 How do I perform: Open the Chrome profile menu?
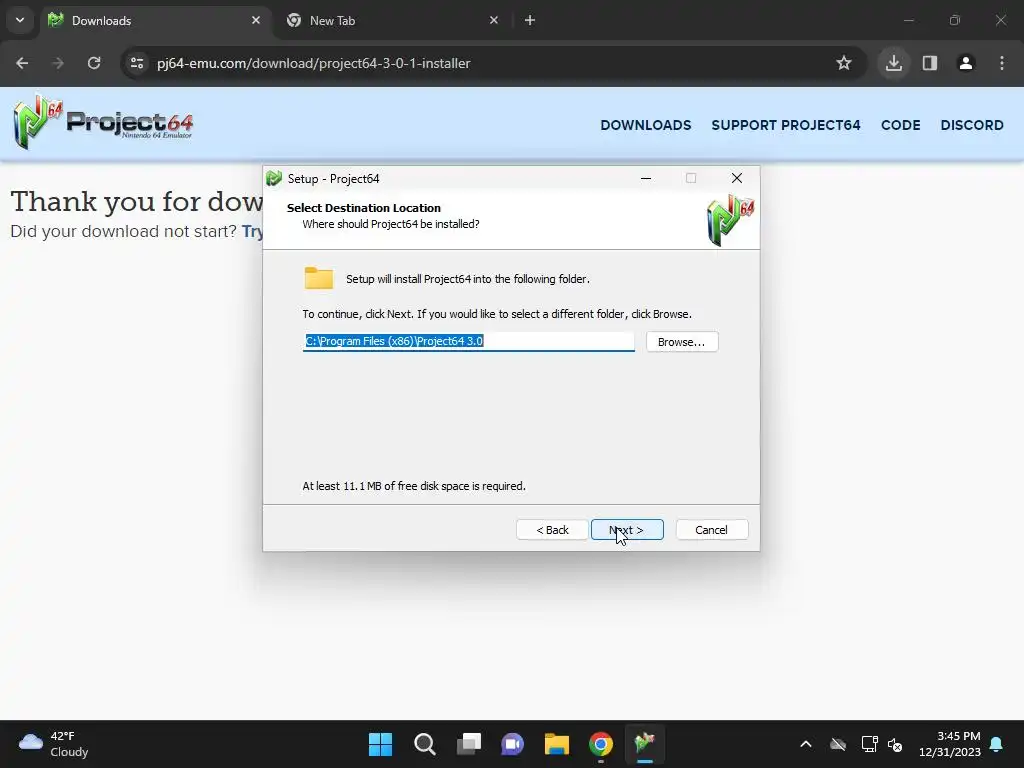965,63
